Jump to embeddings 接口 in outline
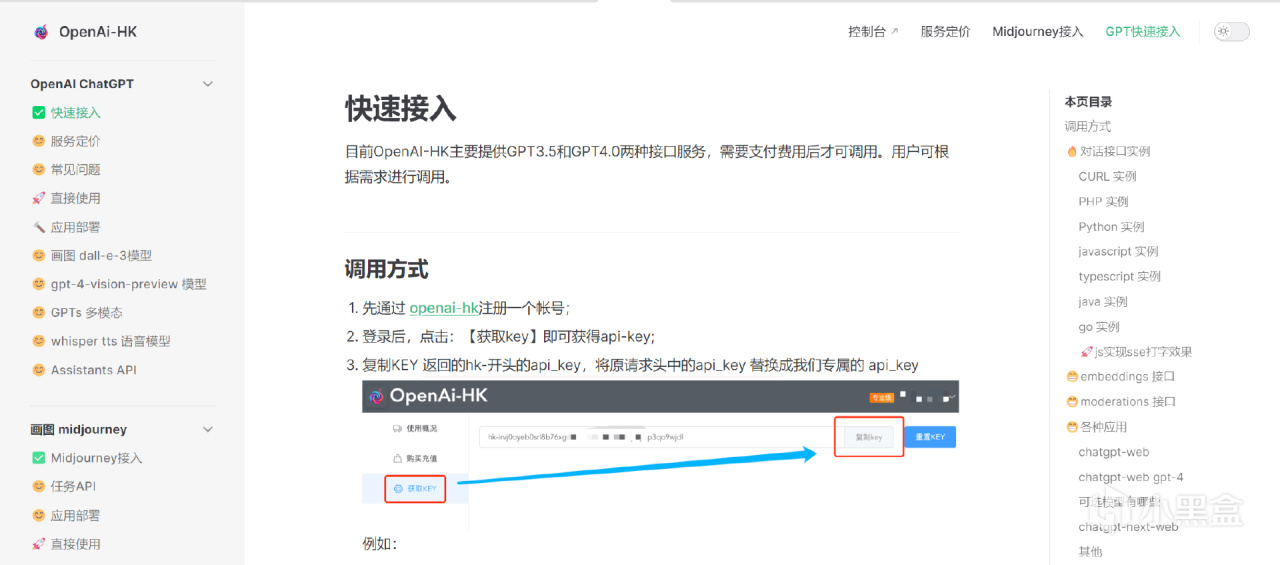Image resolution: width=1280 pixels, height=565 pixels. coord(1127,377)
